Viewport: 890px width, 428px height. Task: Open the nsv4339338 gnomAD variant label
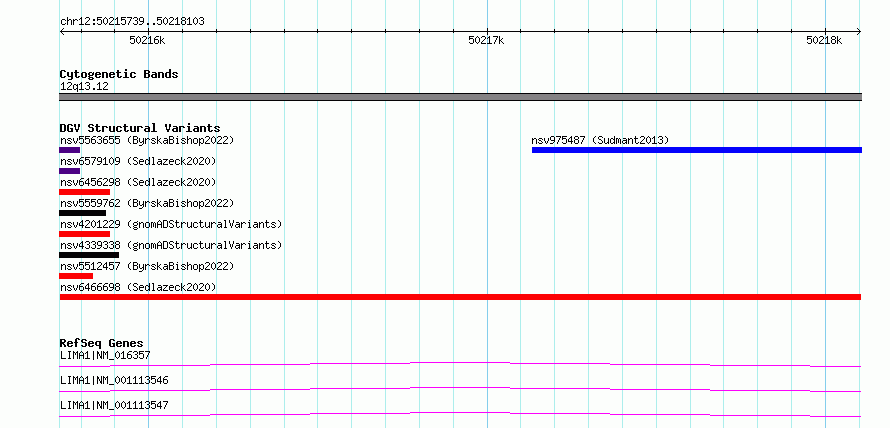pyautogui.click(x=171, y=245)
